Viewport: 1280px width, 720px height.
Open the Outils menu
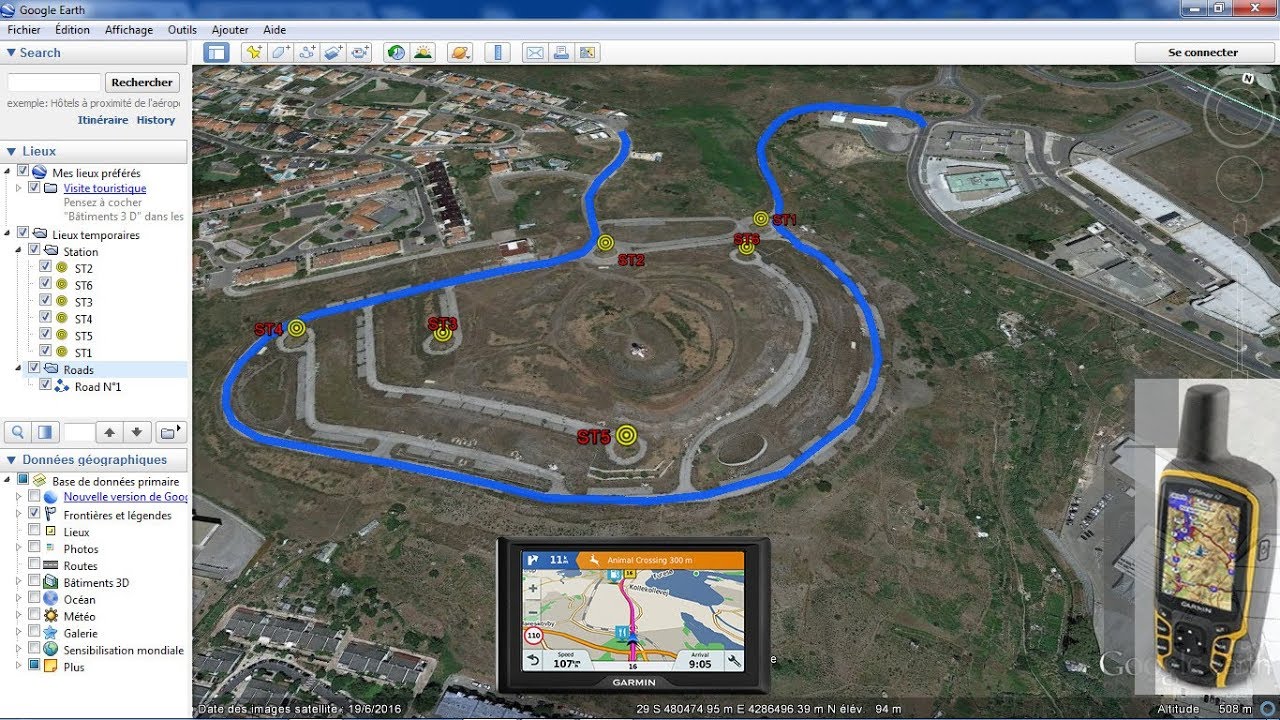point(182,30)
